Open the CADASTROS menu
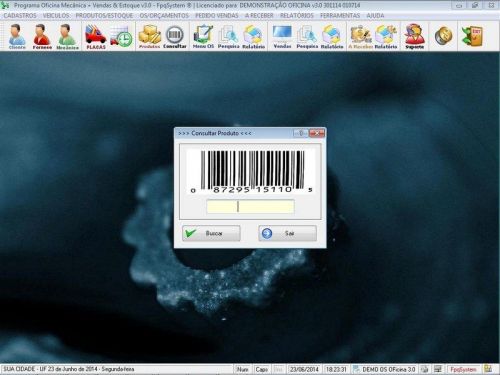 point(20,16)
